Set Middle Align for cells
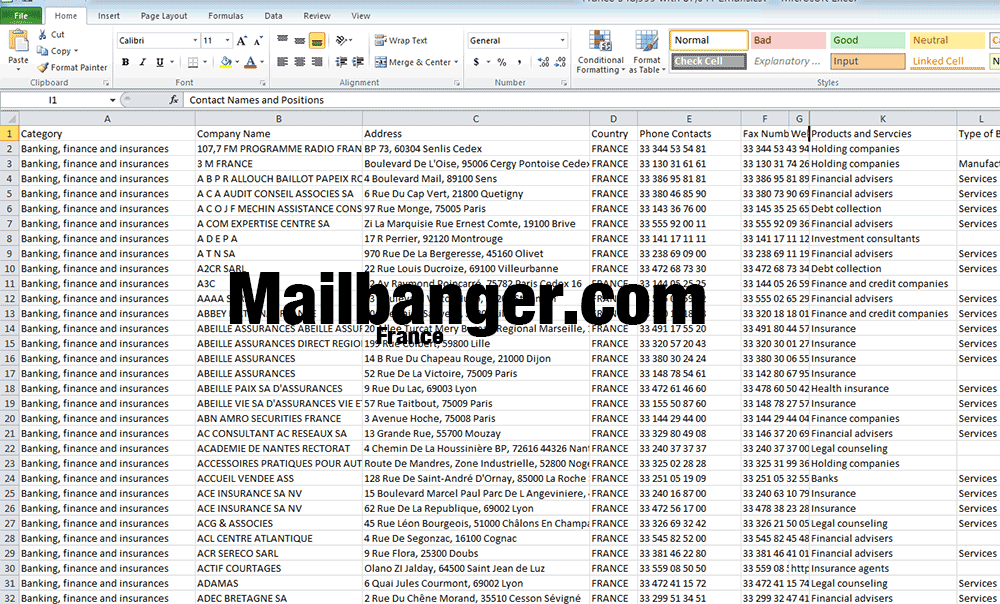The height and width of the screenshot is (604, 1000). [300, 40]
